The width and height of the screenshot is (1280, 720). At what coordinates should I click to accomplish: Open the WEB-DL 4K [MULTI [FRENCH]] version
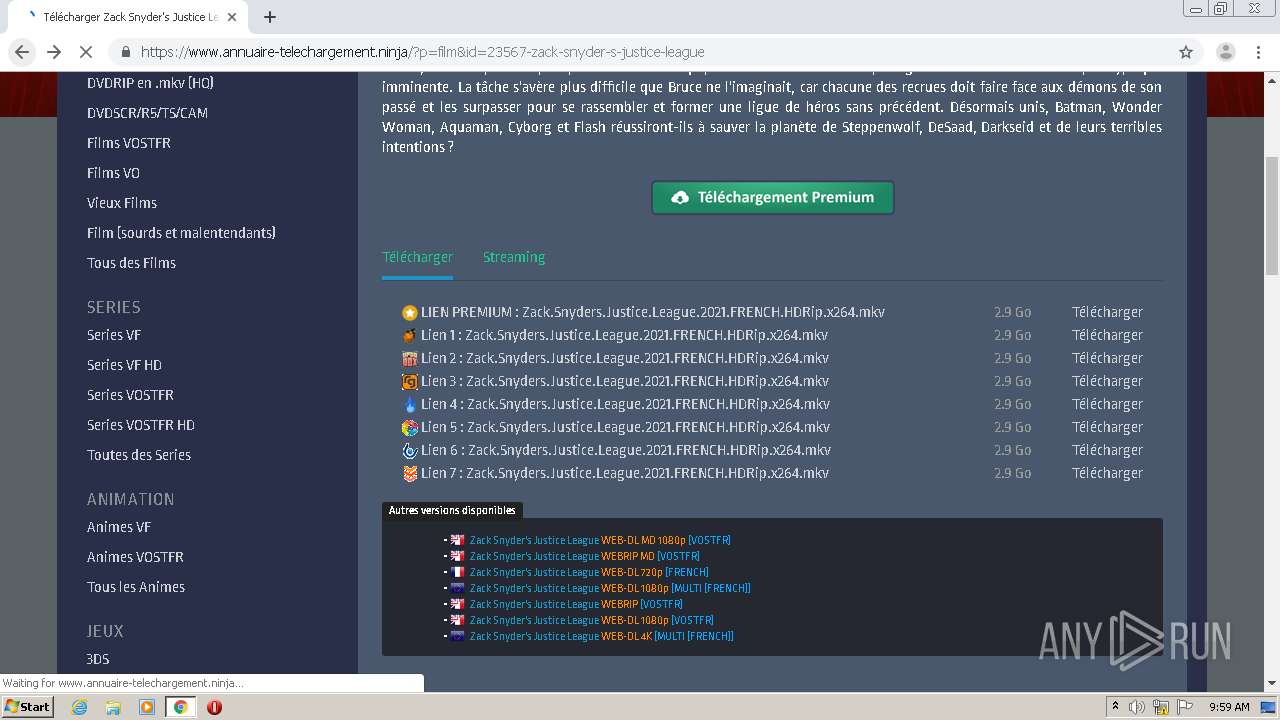[x=602, y=636]
